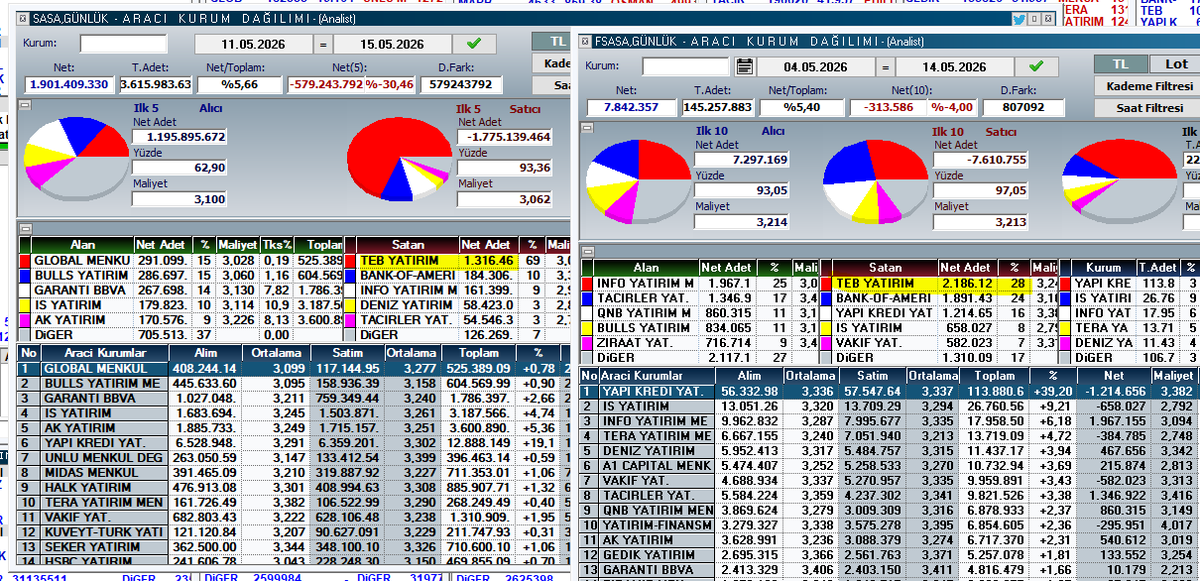Click red swatch beside TEB YATIRIM in FSASA

coord(827,283)
